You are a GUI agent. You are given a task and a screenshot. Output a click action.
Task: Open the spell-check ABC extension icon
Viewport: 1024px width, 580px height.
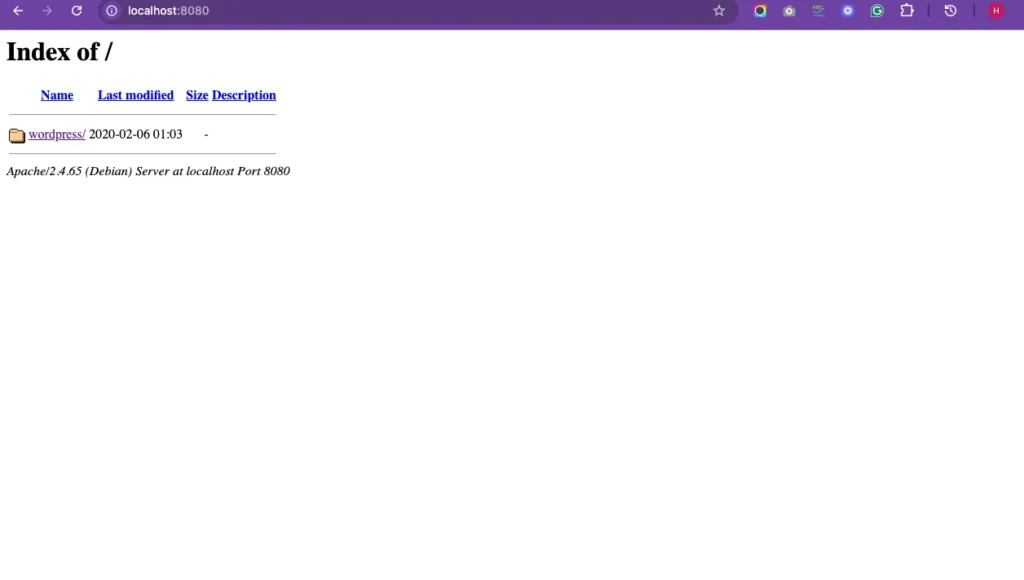click(818, 11)
